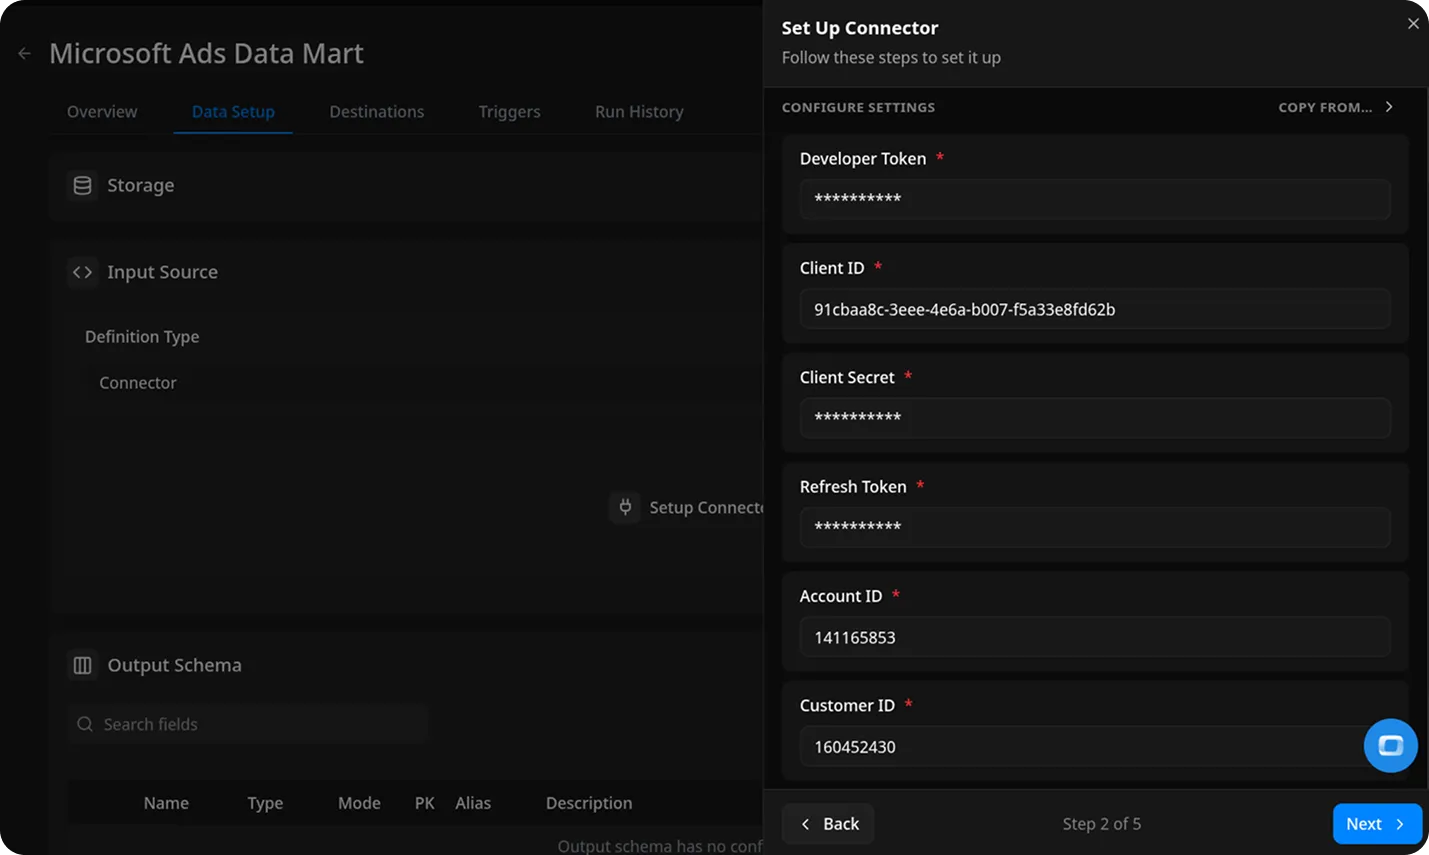Focus the Developer Token field
Viewport: 1429px width, 855px height.
[1094, 199]
